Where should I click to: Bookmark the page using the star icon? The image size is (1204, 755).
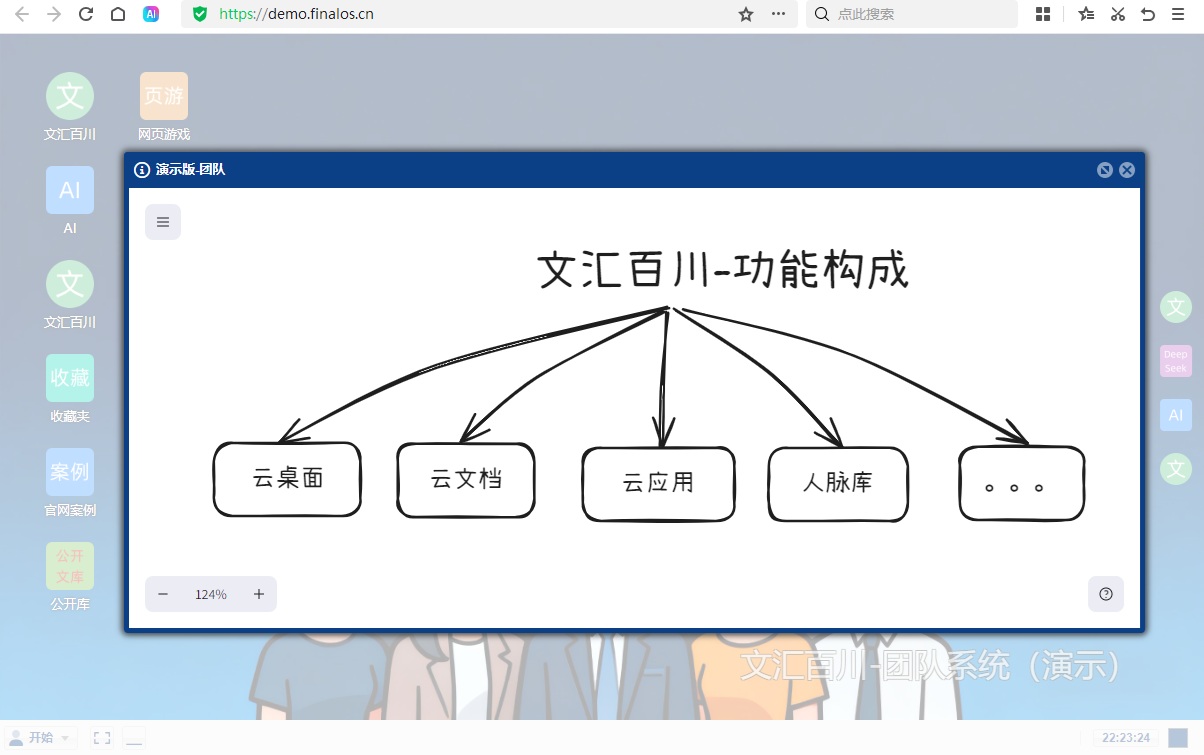(746, 14)
